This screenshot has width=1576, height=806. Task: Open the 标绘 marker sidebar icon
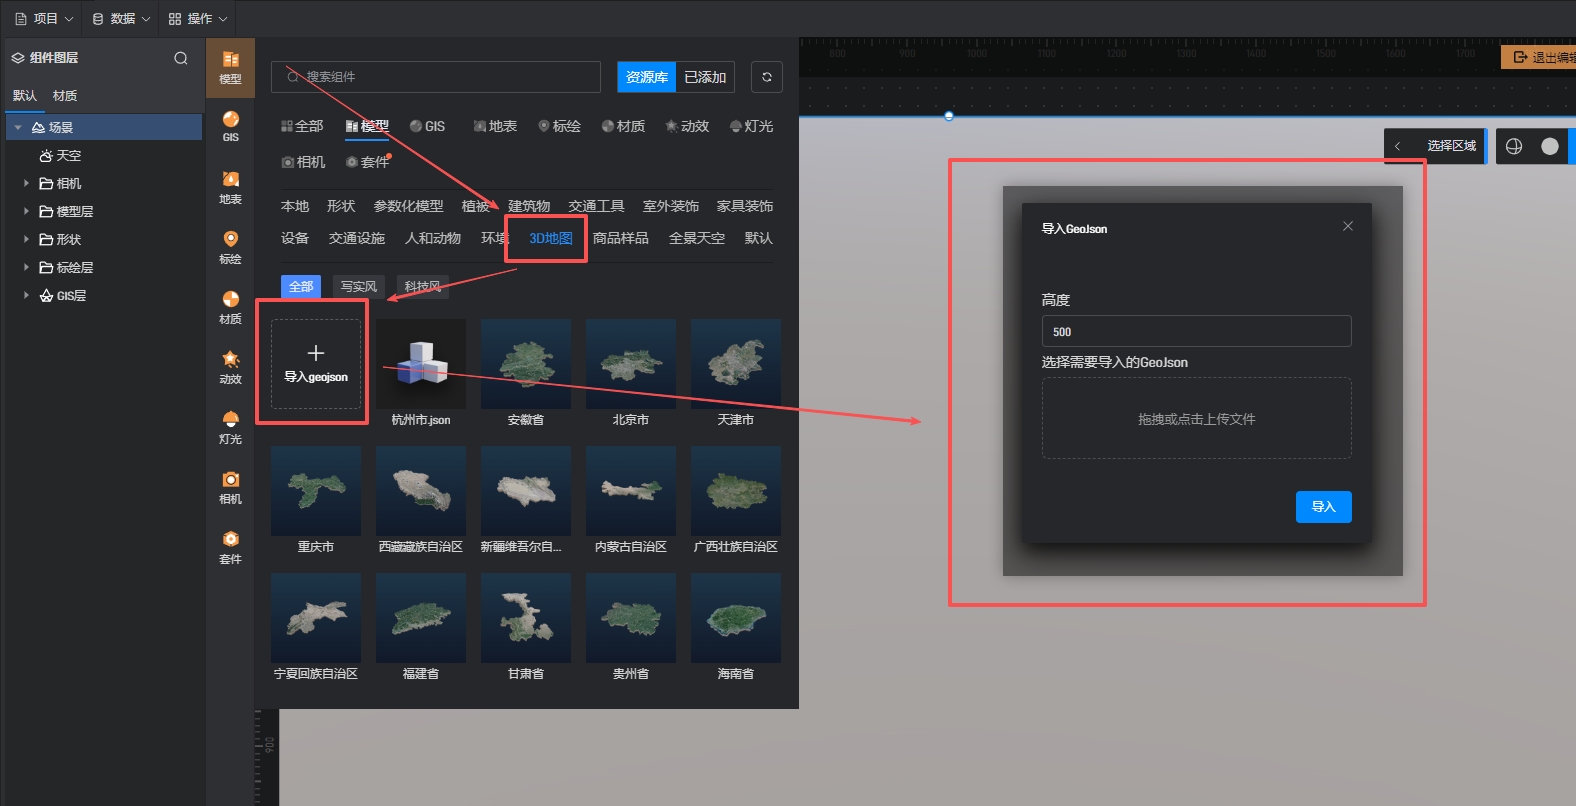(230, 246)
